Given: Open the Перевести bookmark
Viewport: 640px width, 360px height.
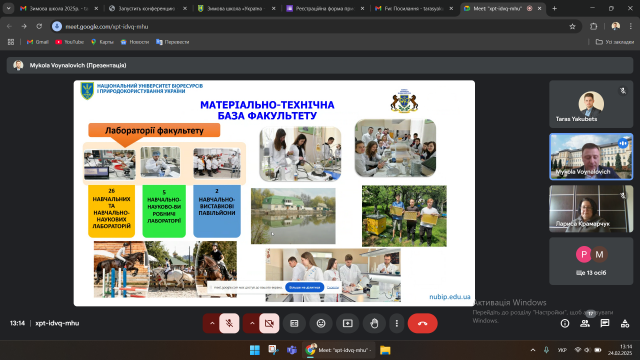Looking at the screenshot, I should (173, 42).
